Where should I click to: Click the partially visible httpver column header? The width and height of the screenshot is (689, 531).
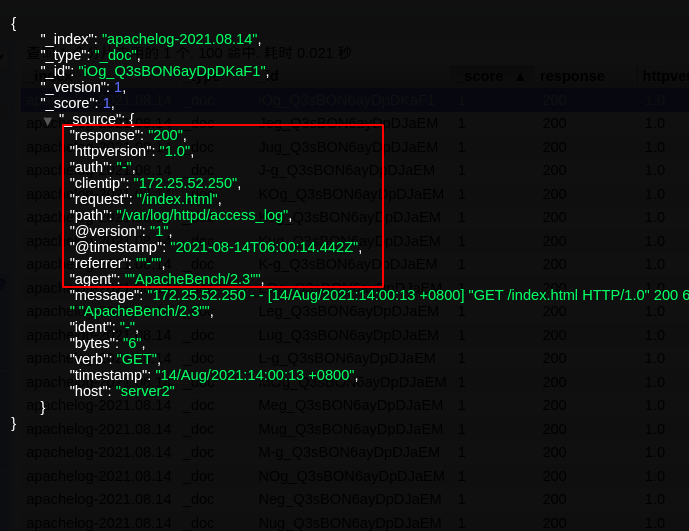[664, 76]
